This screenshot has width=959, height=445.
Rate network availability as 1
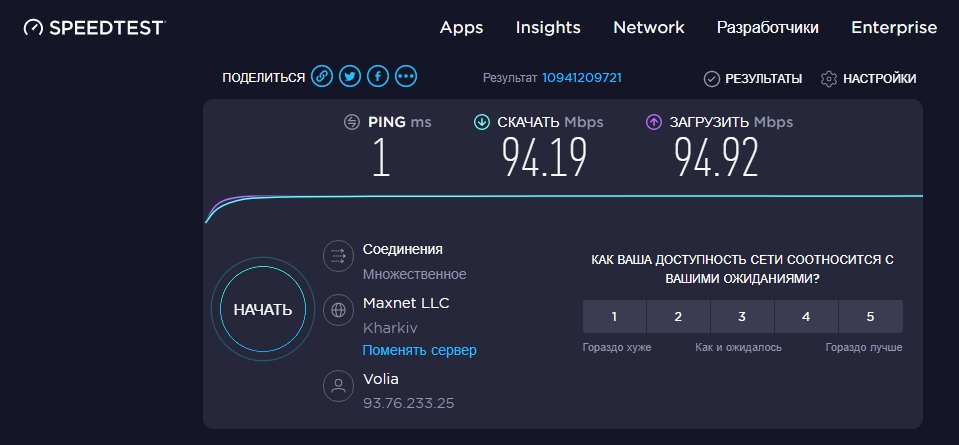click(x=614, y=317)
